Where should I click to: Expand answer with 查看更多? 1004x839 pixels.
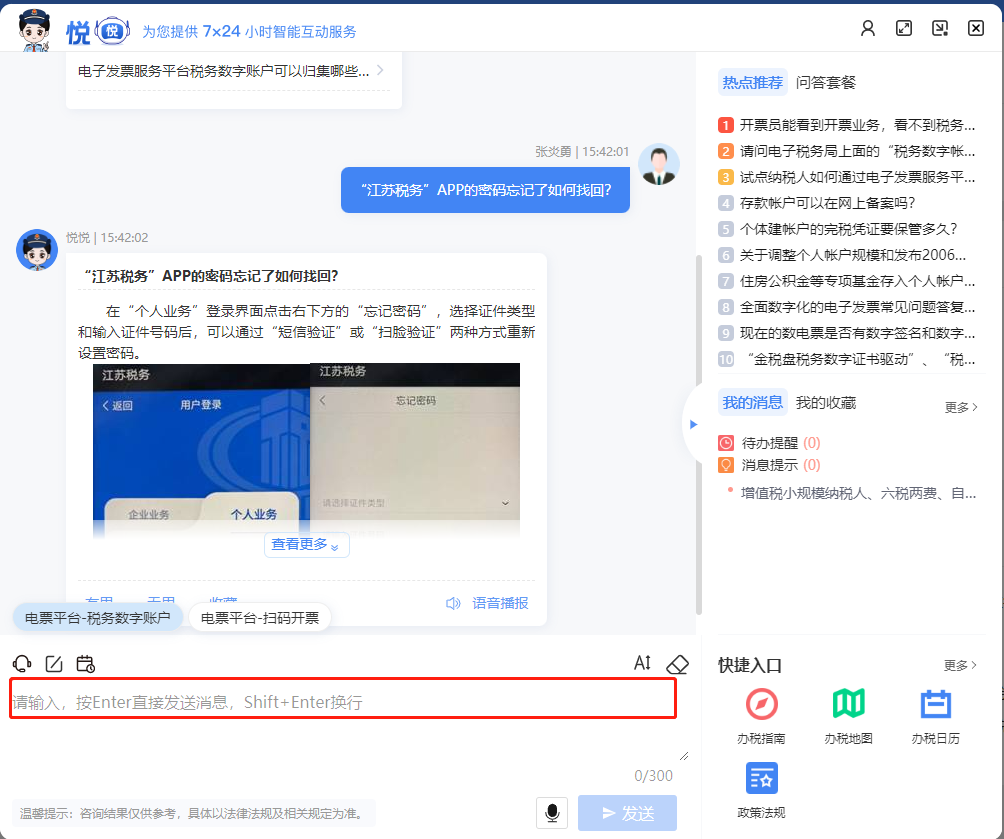(x=306, y=544)
